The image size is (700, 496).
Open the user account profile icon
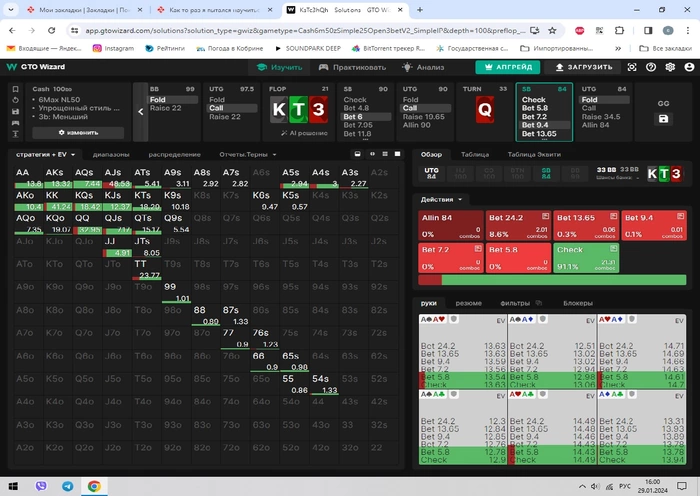689,67
